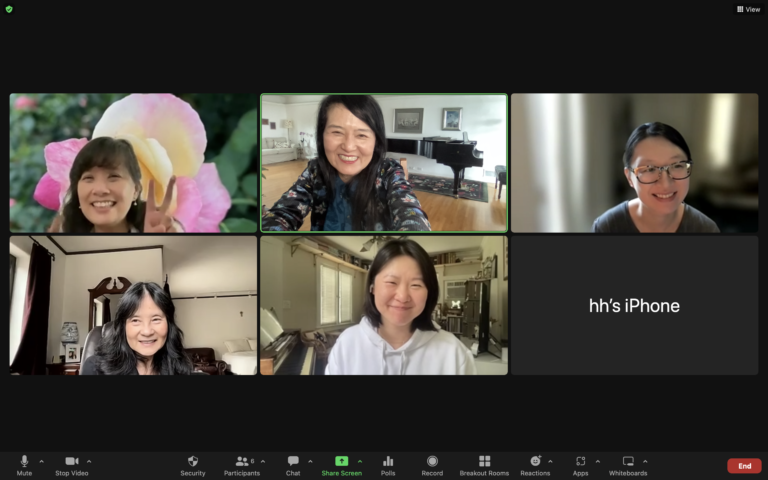Launch the Polls feature

(388, 465)
